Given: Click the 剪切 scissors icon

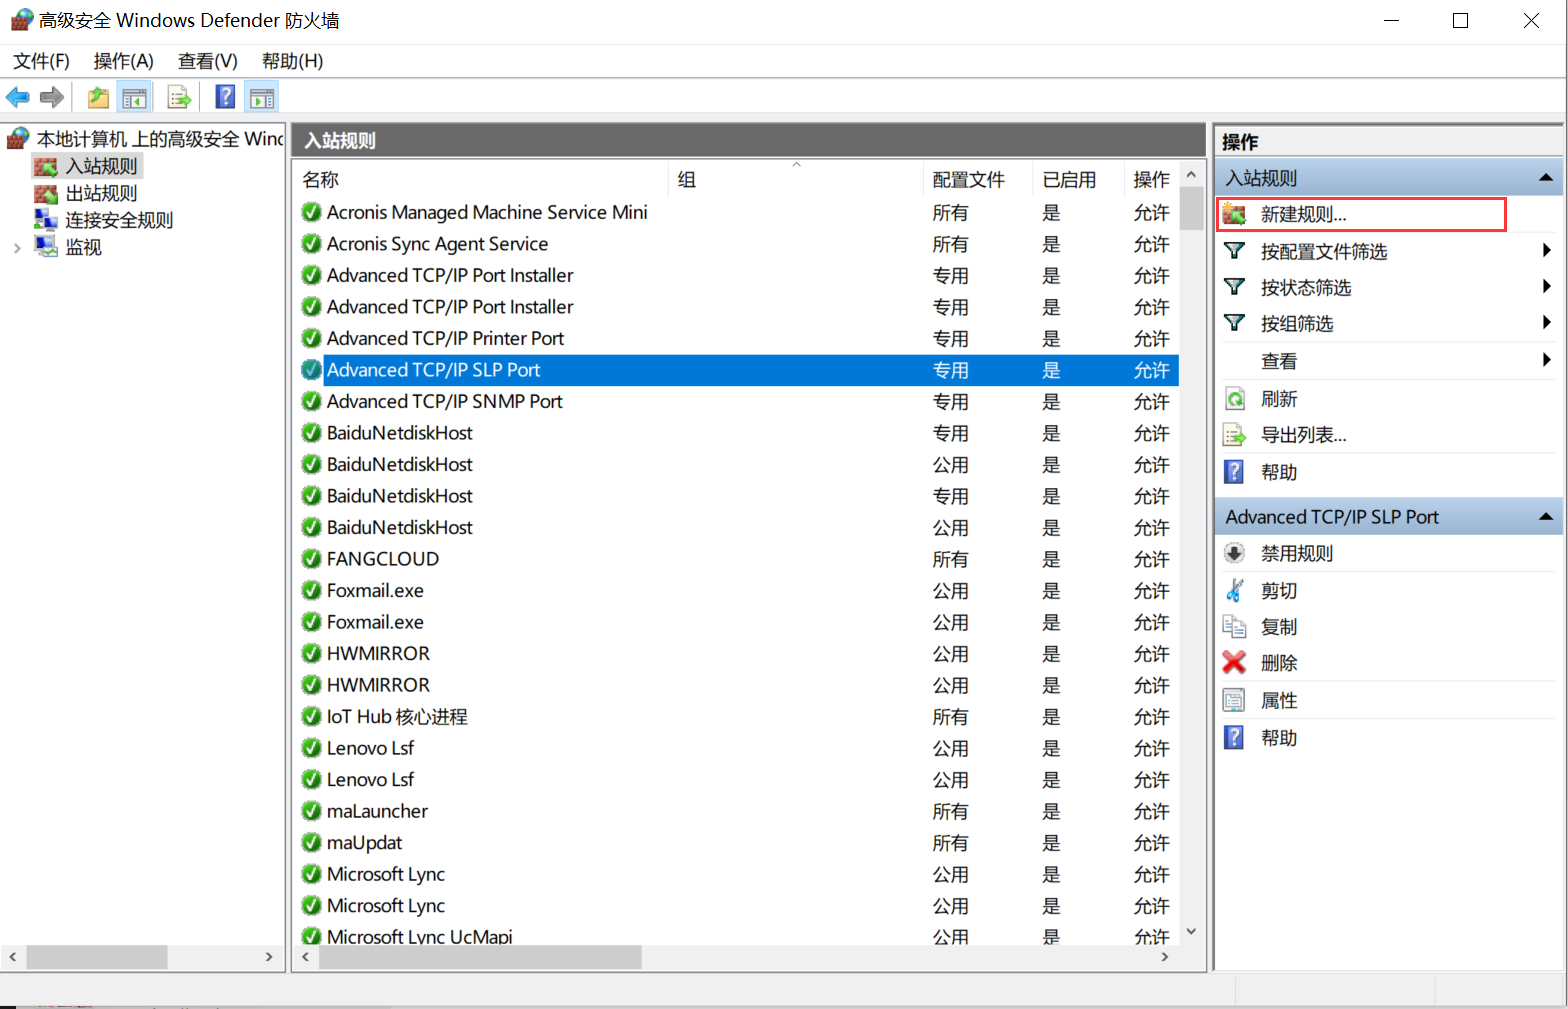Looking at the screenshot, I should coord(1235,590).
